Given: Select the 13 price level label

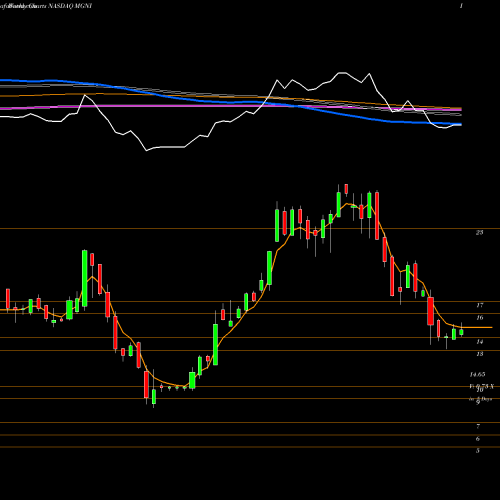Looking at the screenshot, I should pos(480,354).
